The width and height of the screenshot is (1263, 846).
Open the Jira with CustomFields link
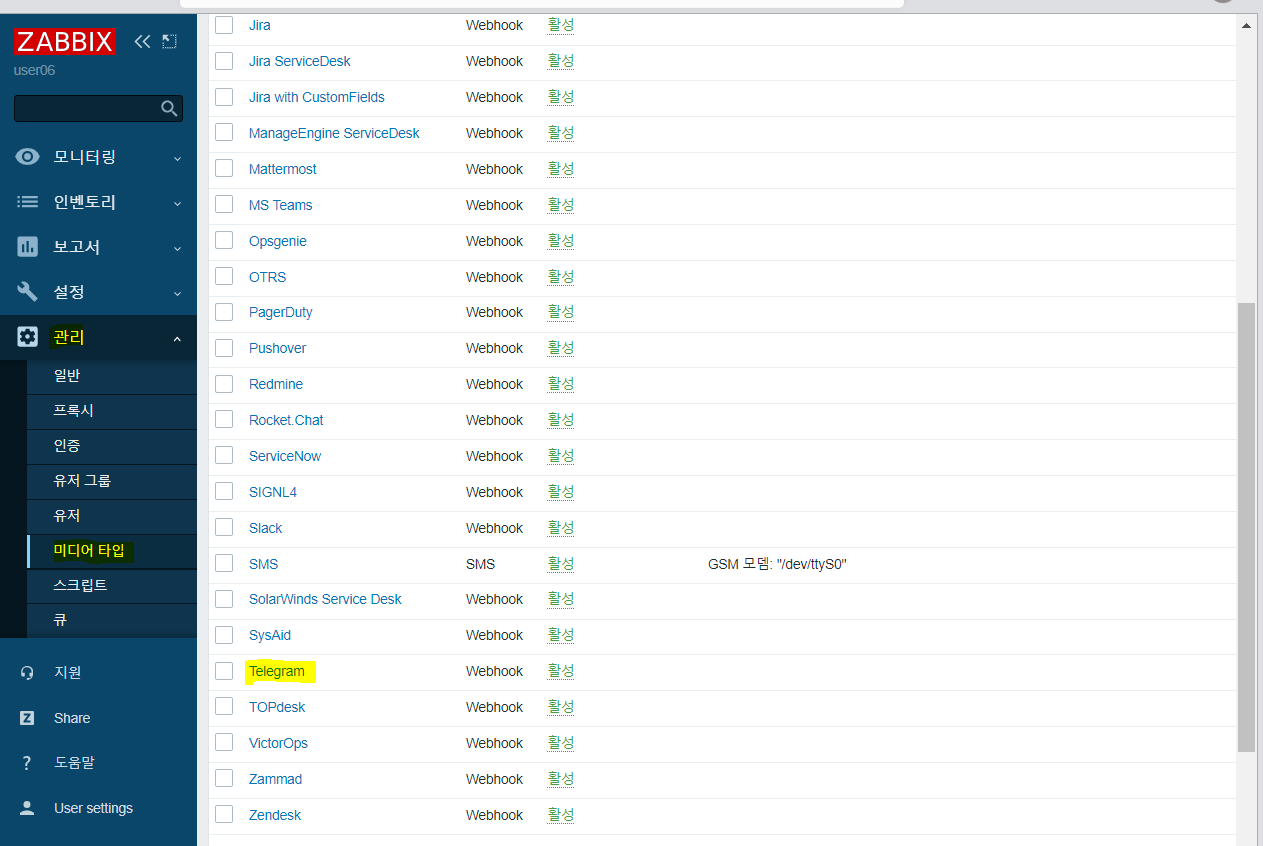coord(317,97)
